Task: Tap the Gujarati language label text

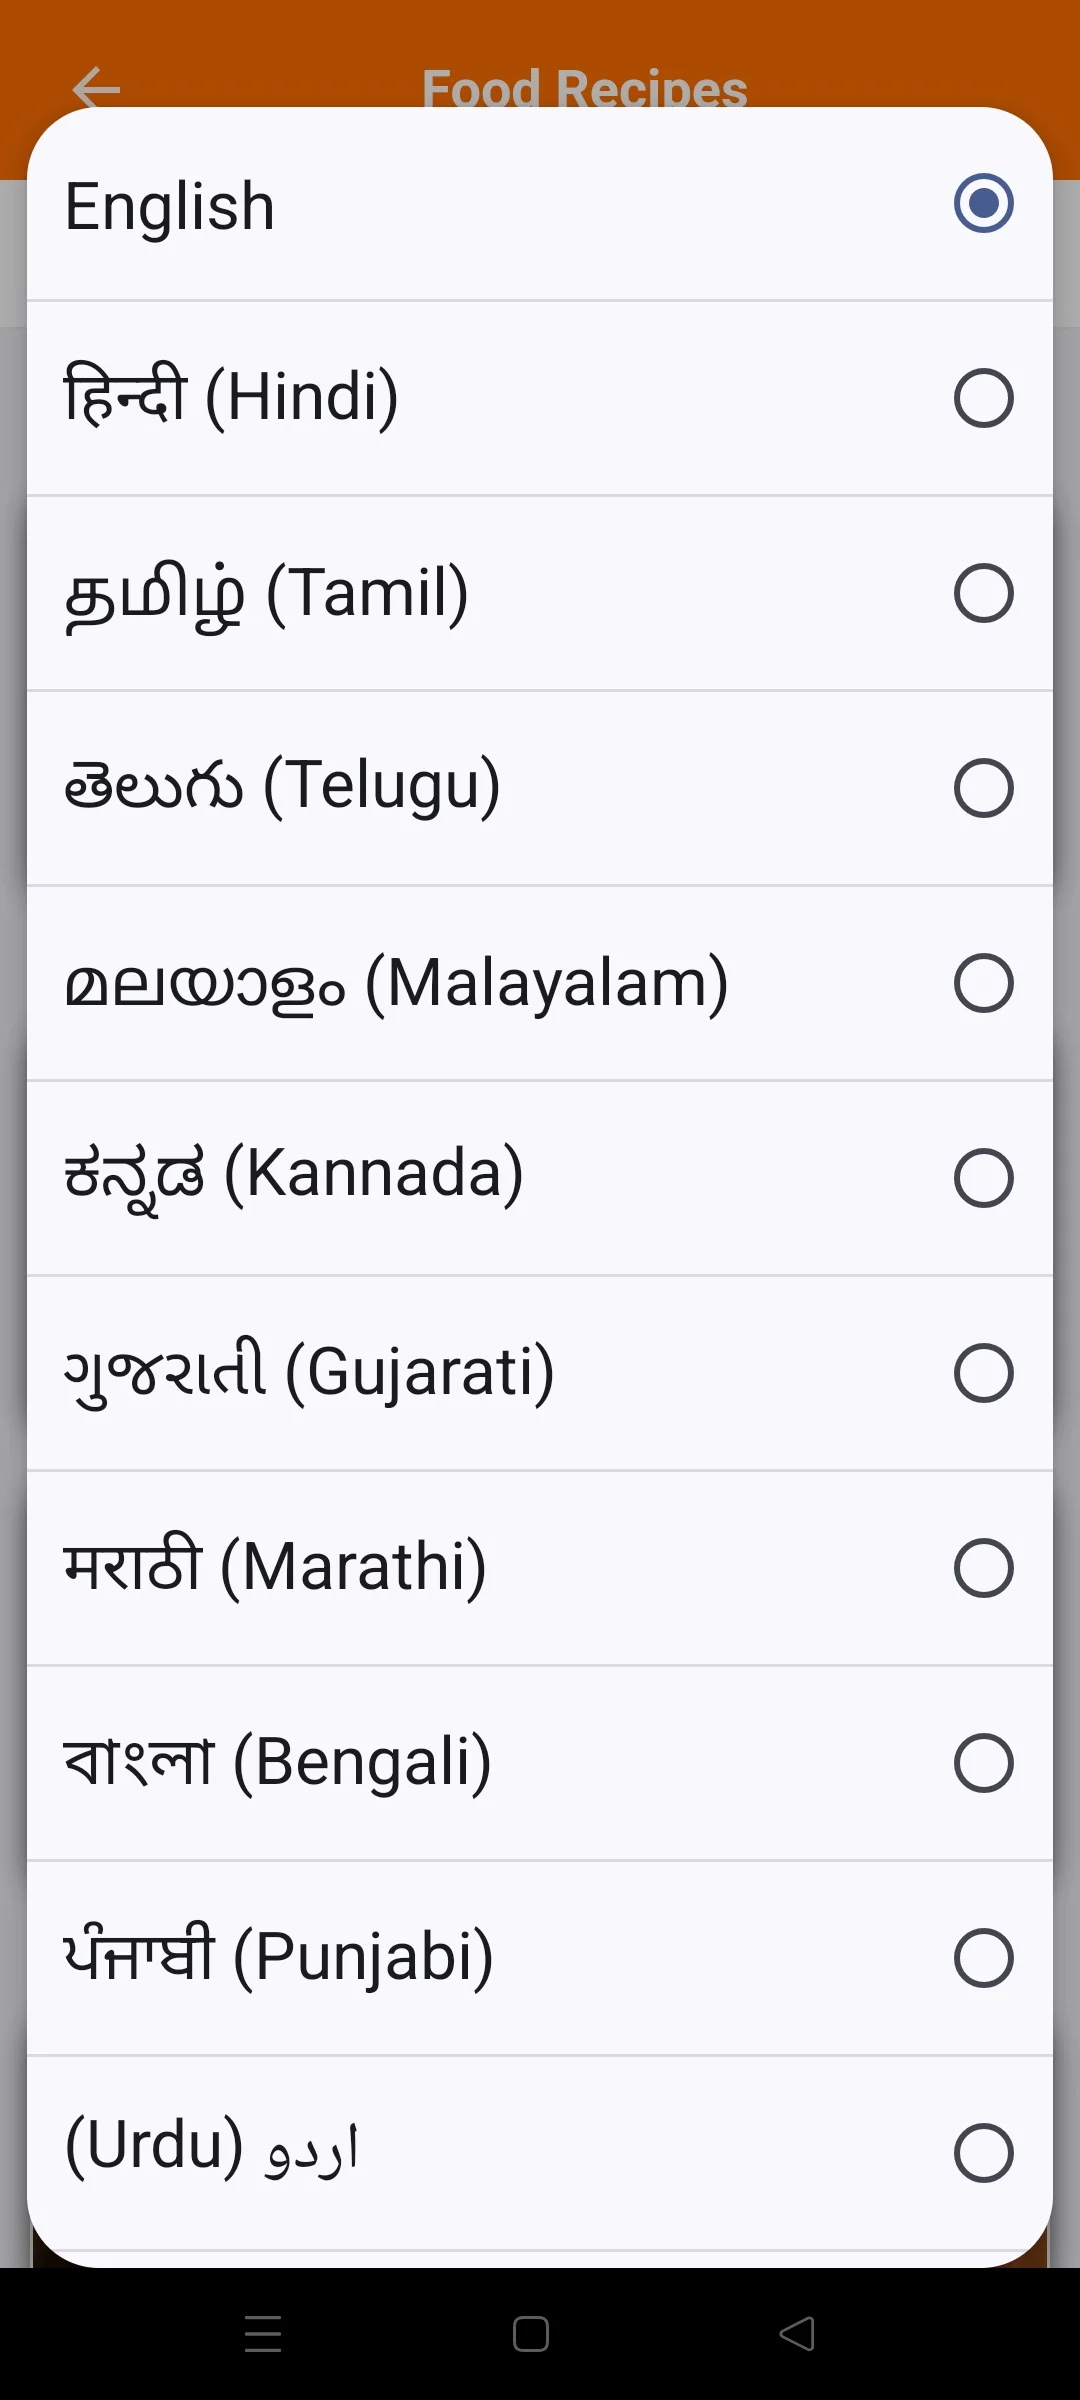Action: click(x=309, y=1372)
